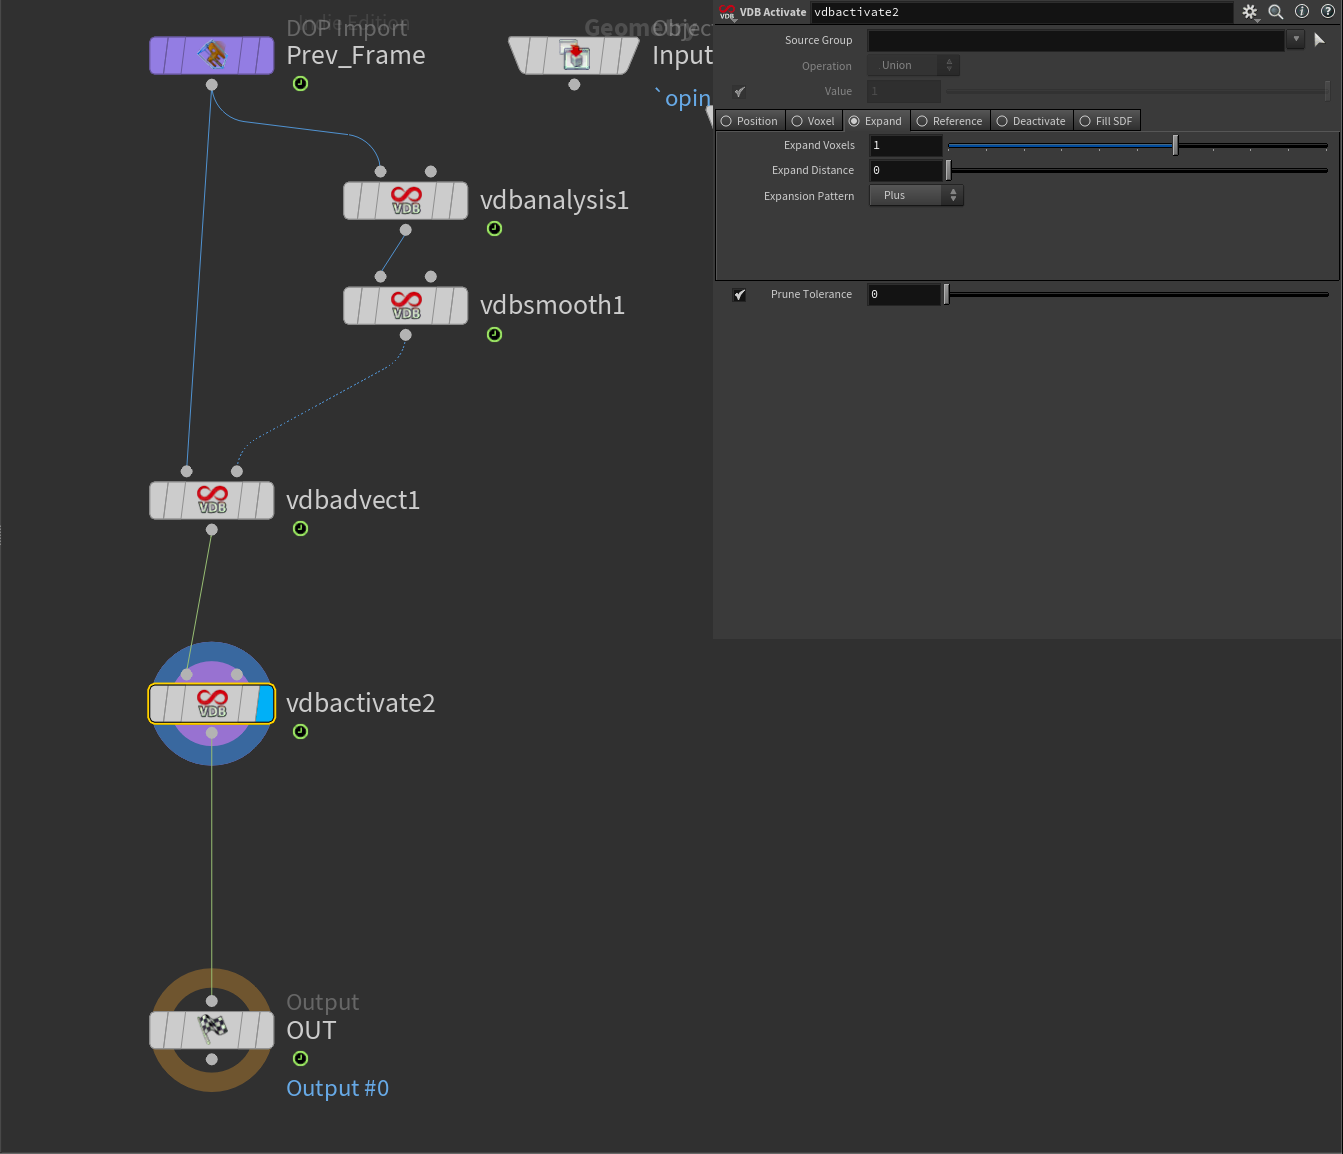The height and width of the screenshot is (1154, 1343).
Task: Click the Source Group selection arrow icon
Action: (1319, 40)
